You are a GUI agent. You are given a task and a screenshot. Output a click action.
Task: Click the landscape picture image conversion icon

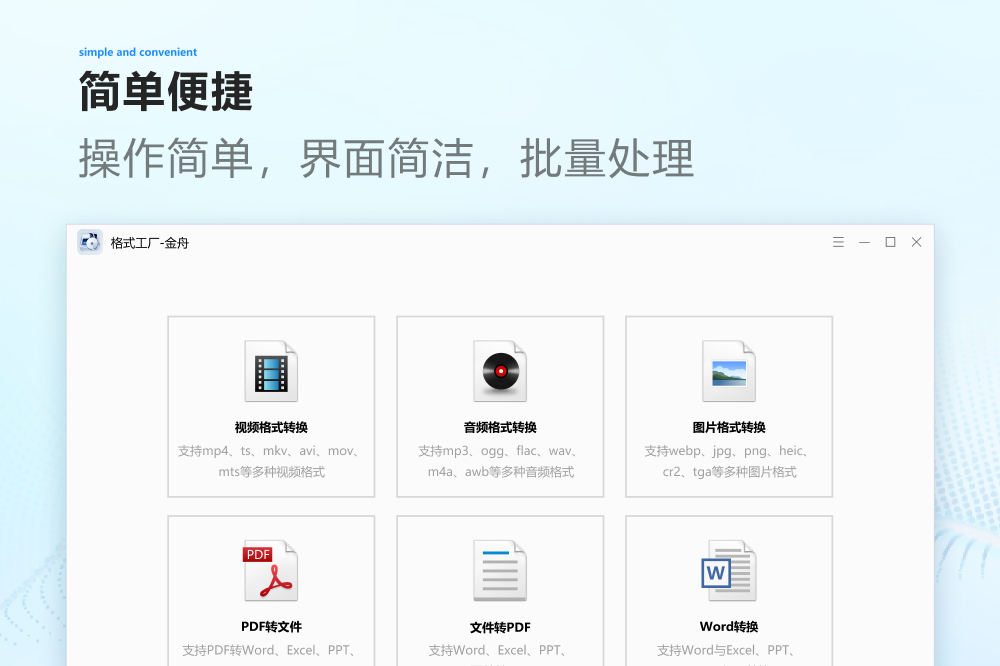click(729, 371)
